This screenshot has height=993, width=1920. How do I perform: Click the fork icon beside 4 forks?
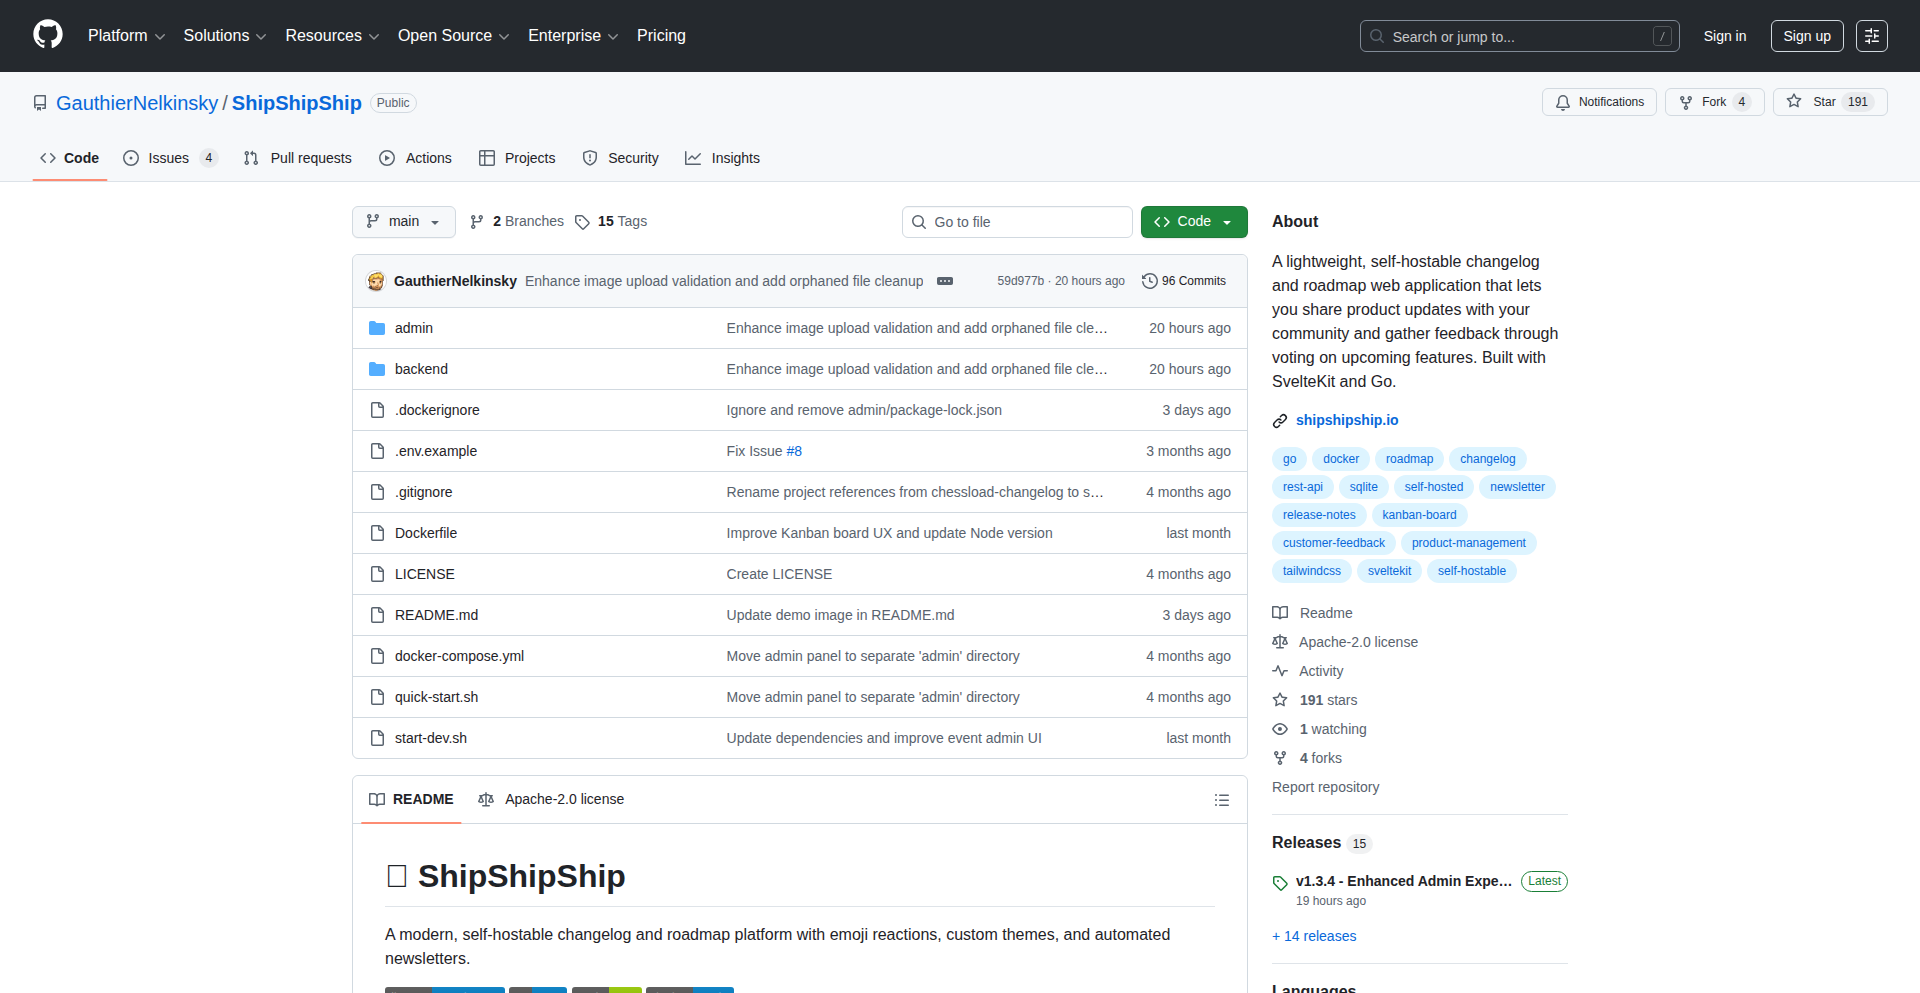pos(1280,758)
